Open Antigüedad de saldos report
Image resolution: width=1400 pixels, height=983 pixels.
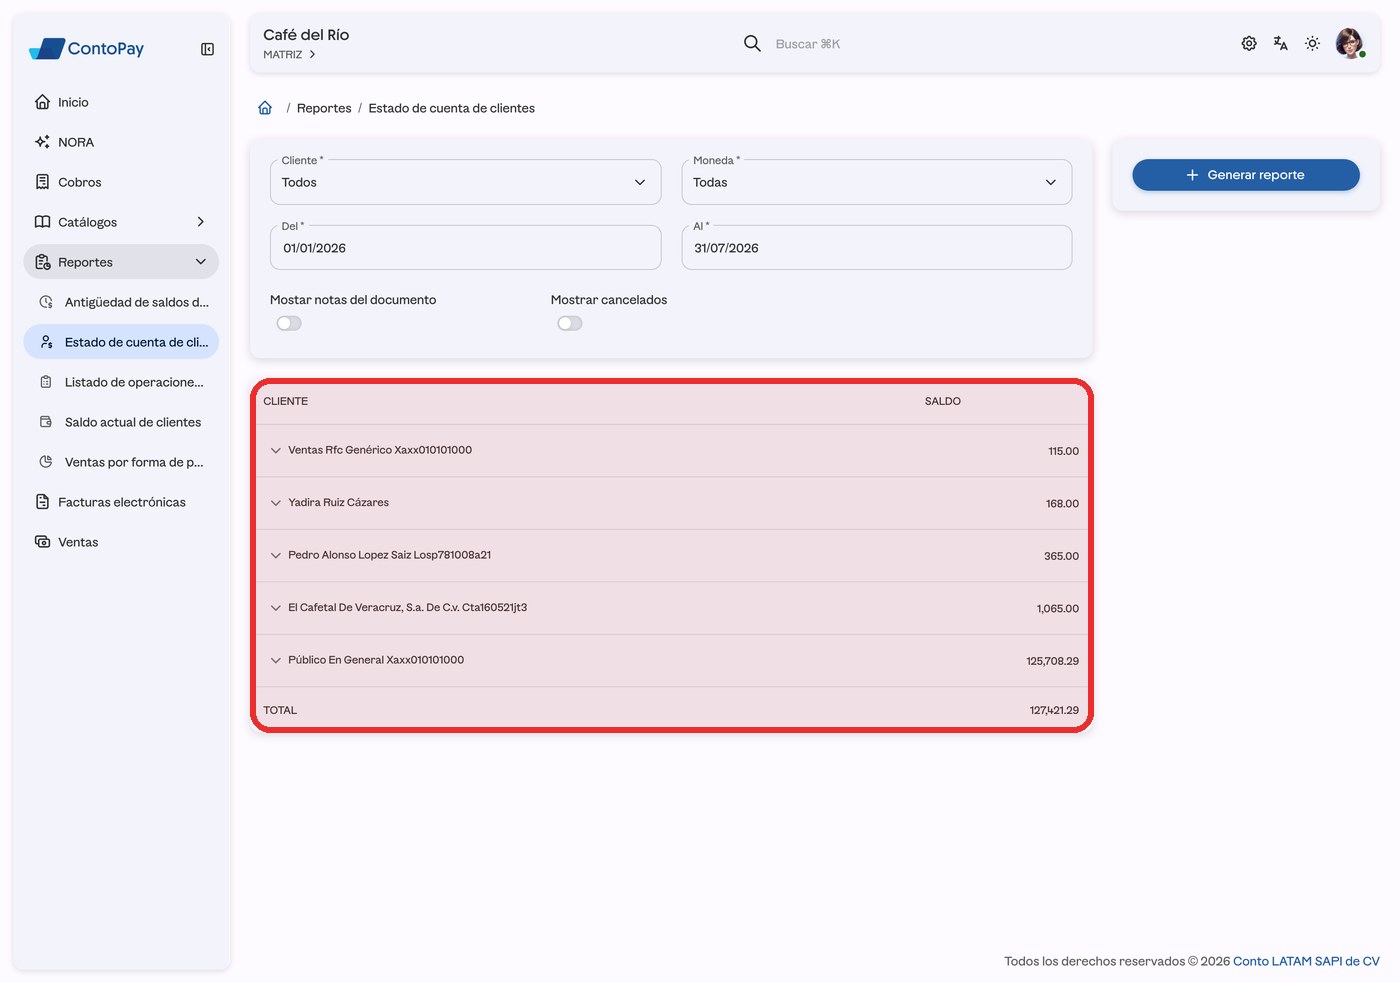coord(121,302)
